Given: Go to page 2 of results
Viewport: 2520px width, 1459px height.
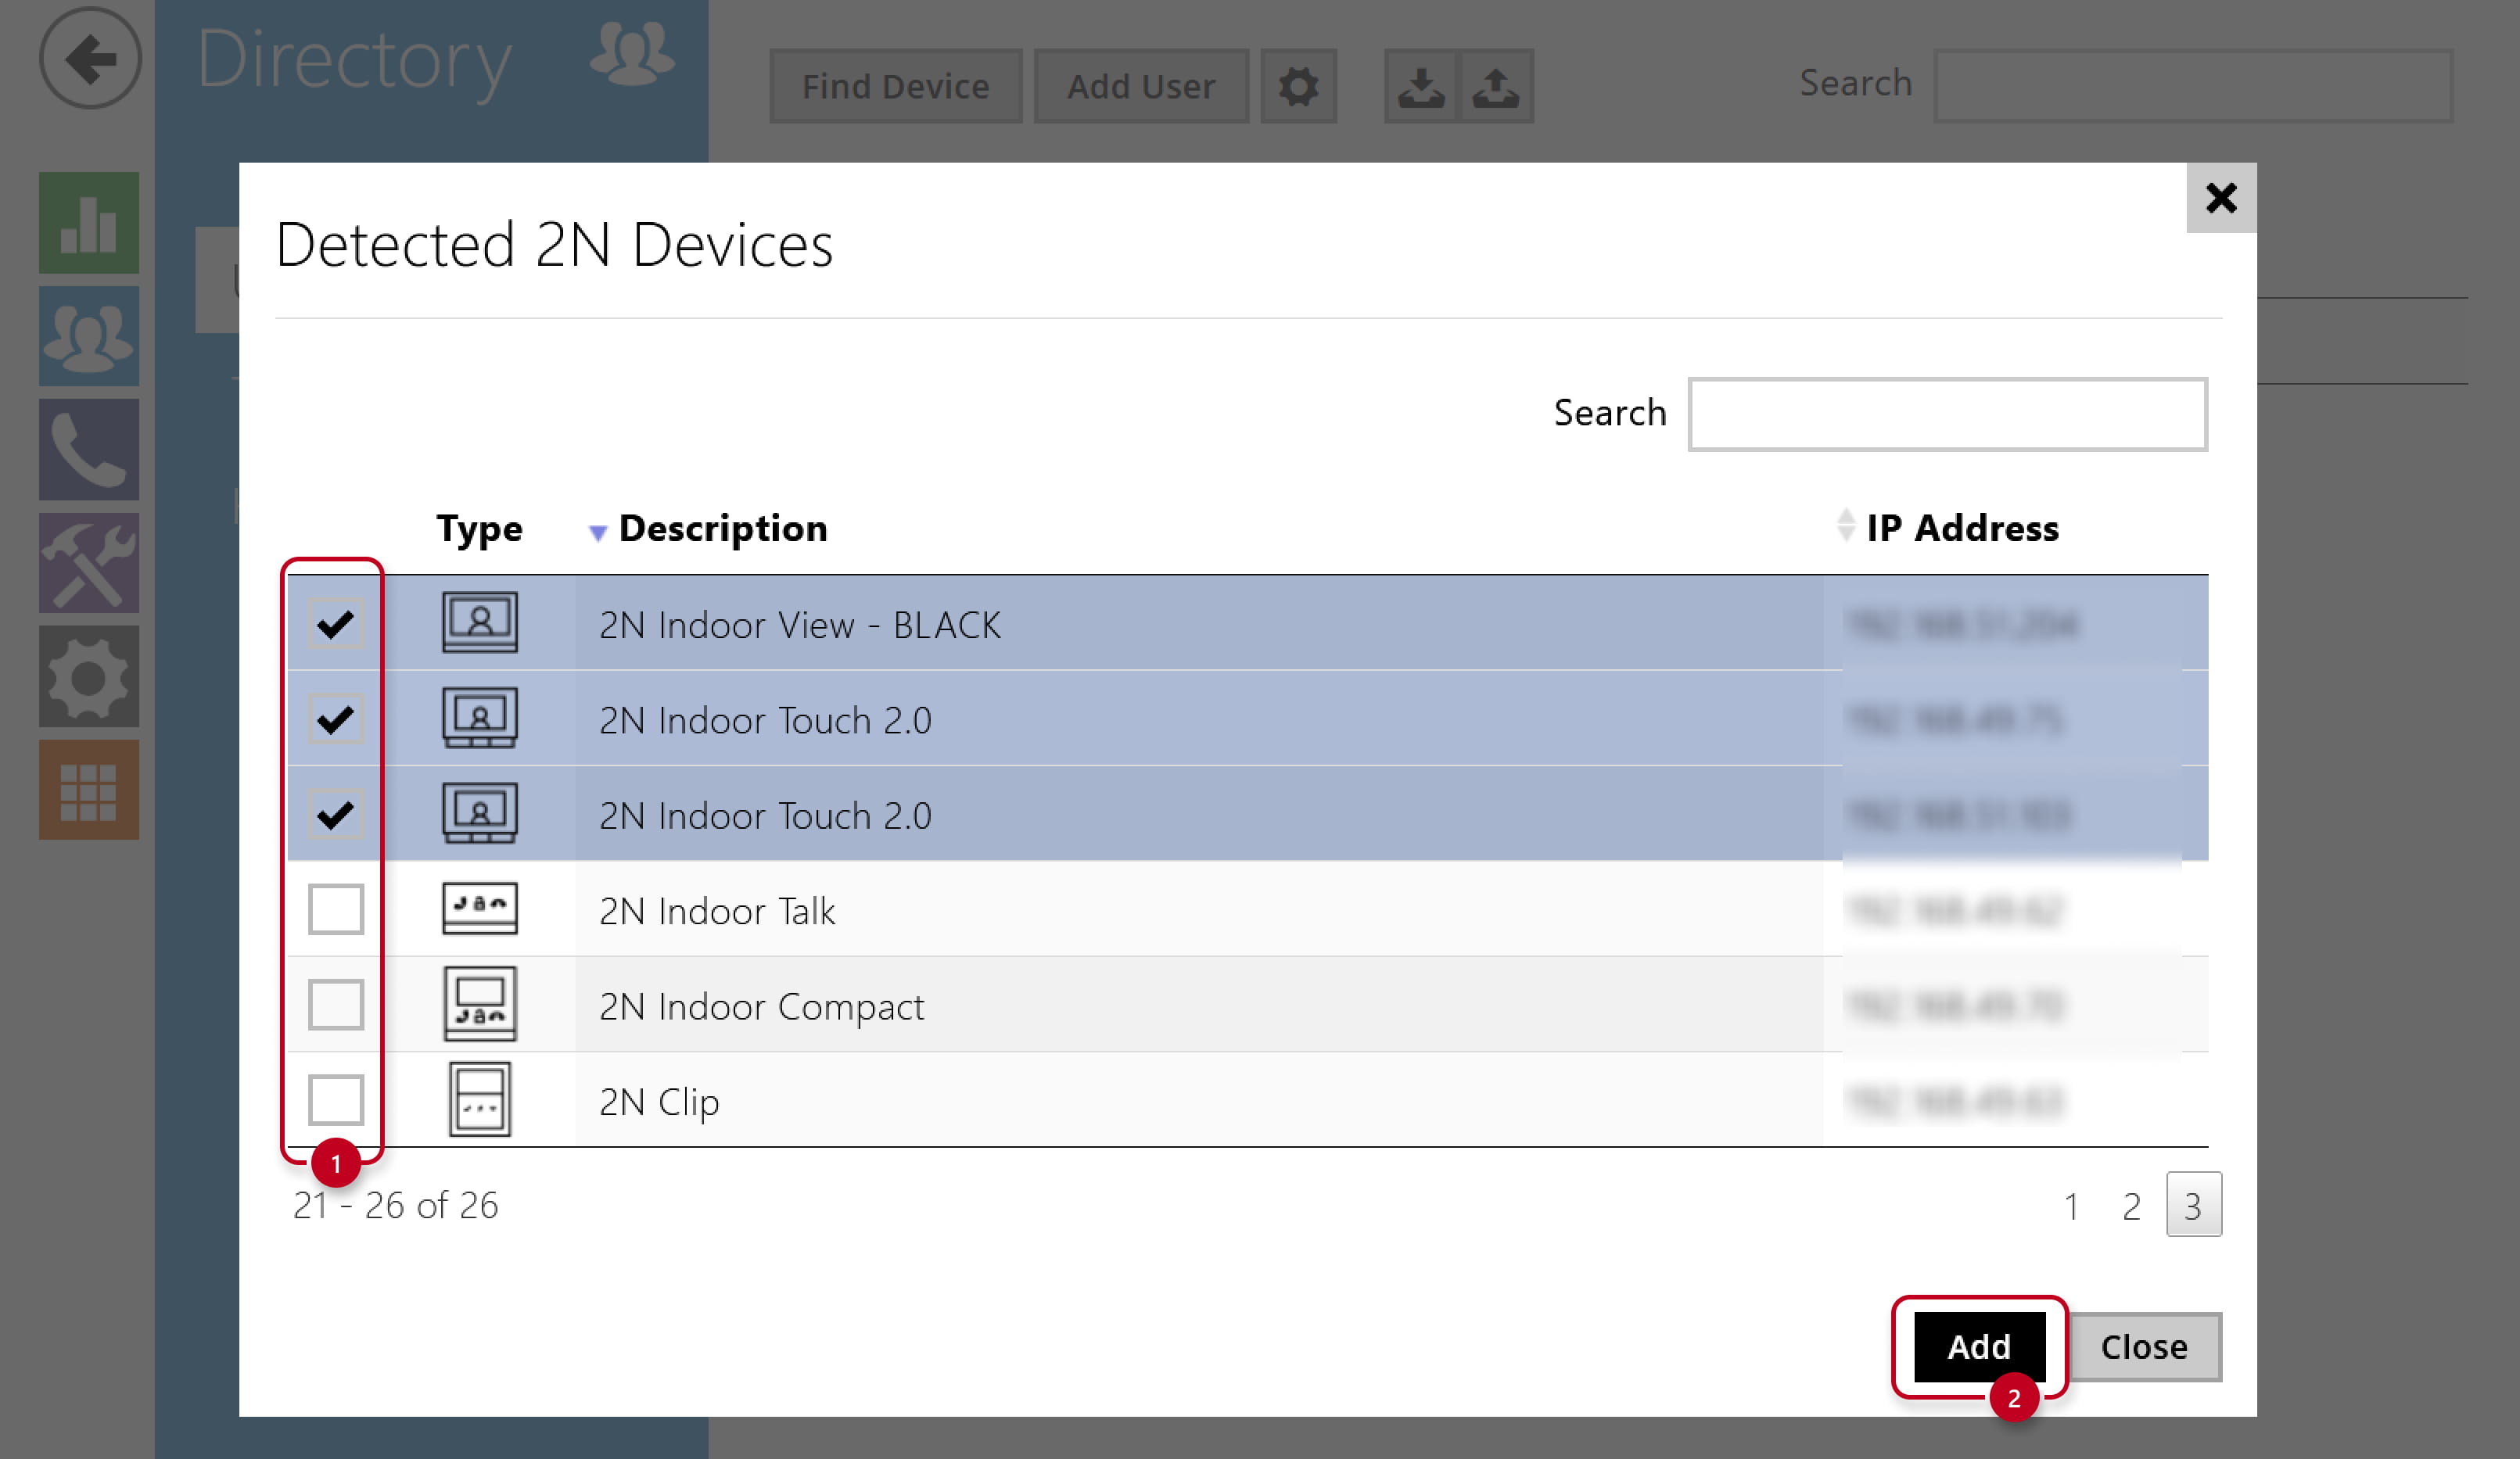Looking at the screenshot, I should (2131, 1206).
